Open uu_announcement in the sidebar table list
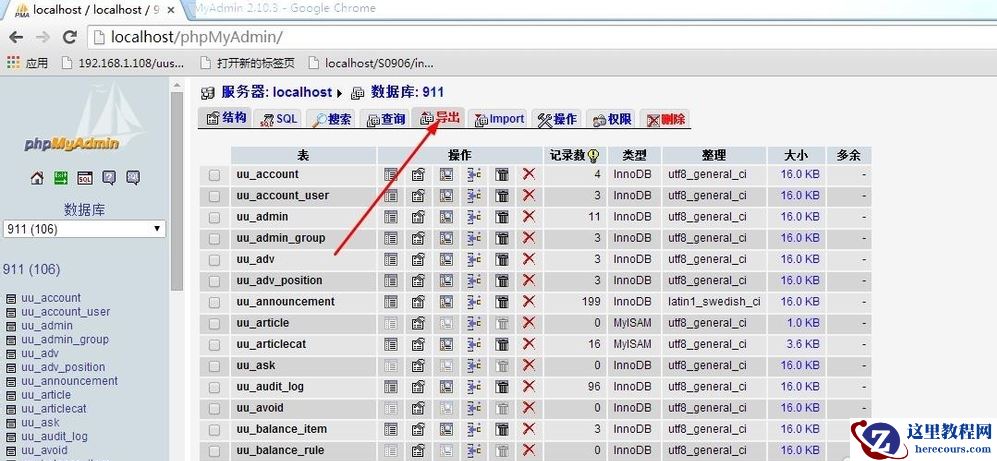The image size is (997, 461). point(69,381)
